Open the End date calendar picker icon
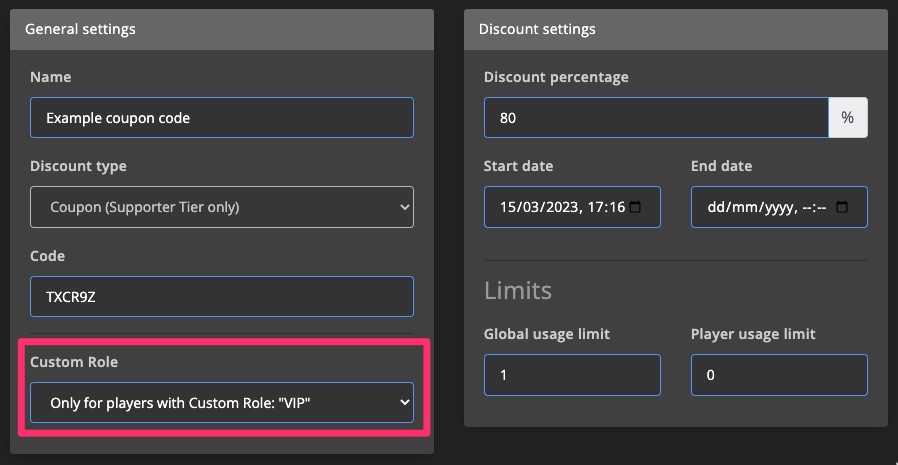Screen dimensions: 898x465 click(841, 207)
